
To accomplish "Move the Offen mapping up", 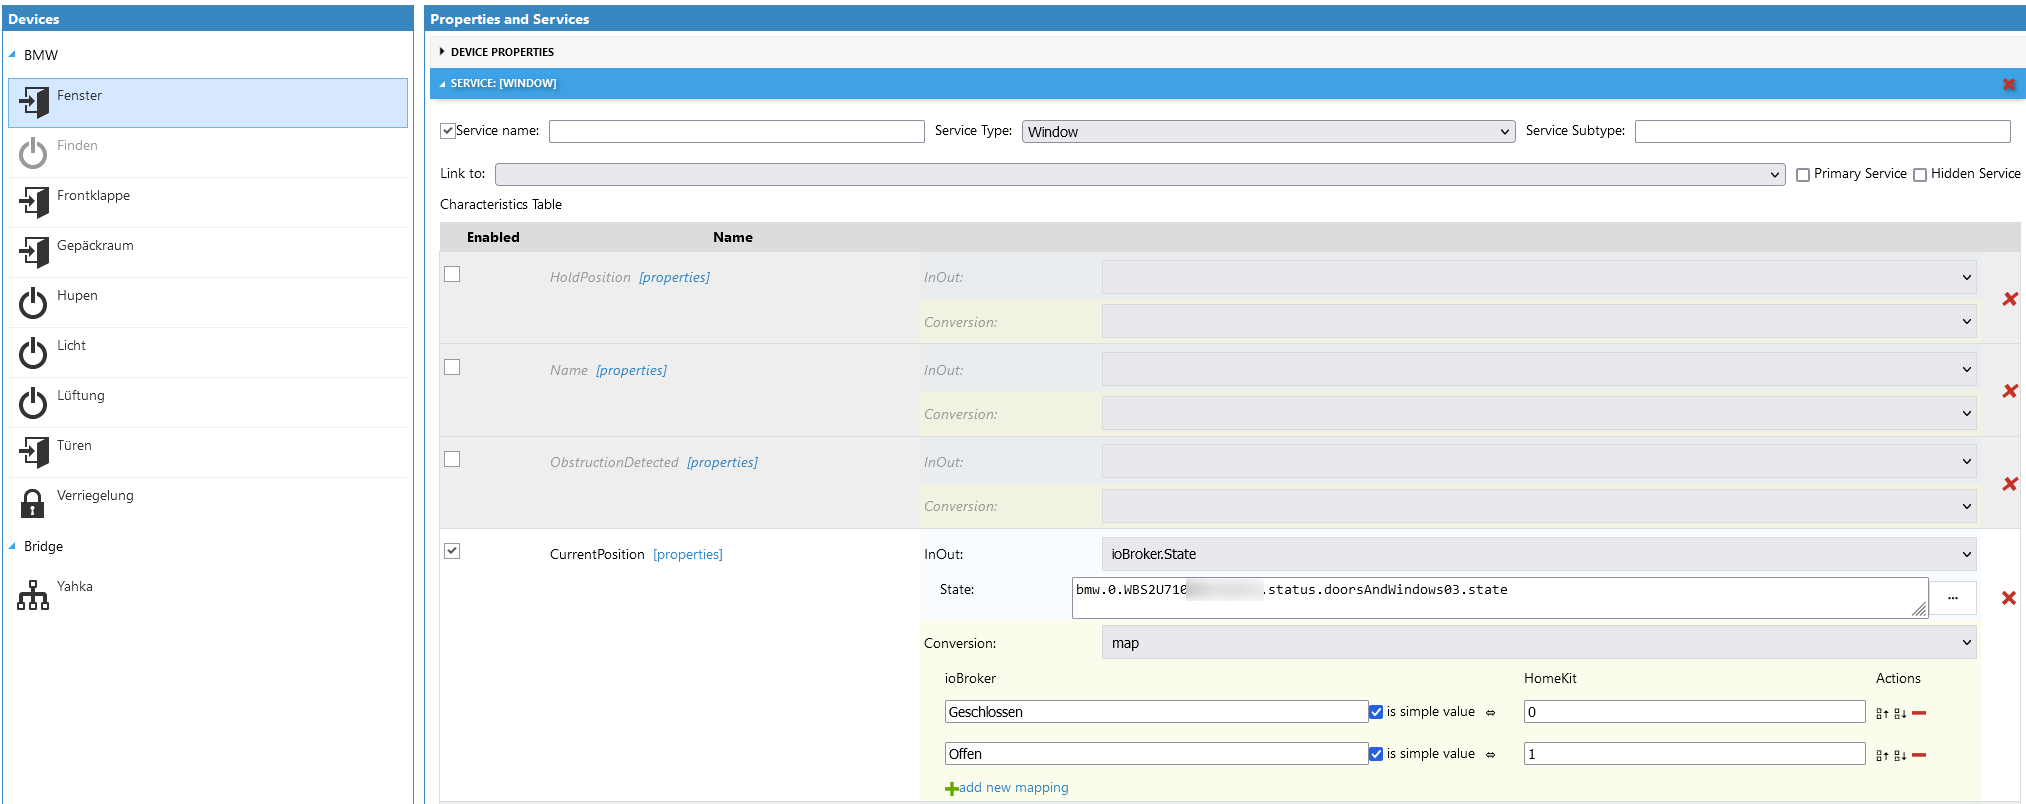I will pos(1882,755).
